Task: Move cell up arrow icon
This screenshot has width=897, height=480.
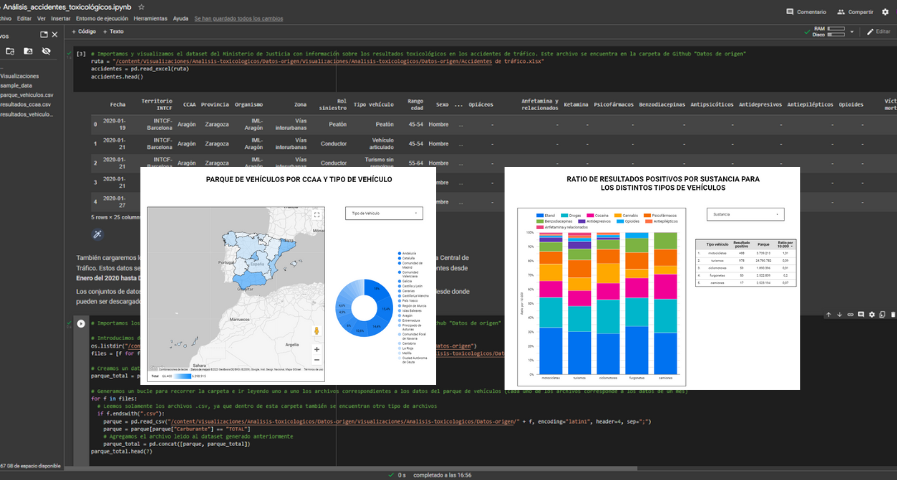Action: (x=828, y=315)
